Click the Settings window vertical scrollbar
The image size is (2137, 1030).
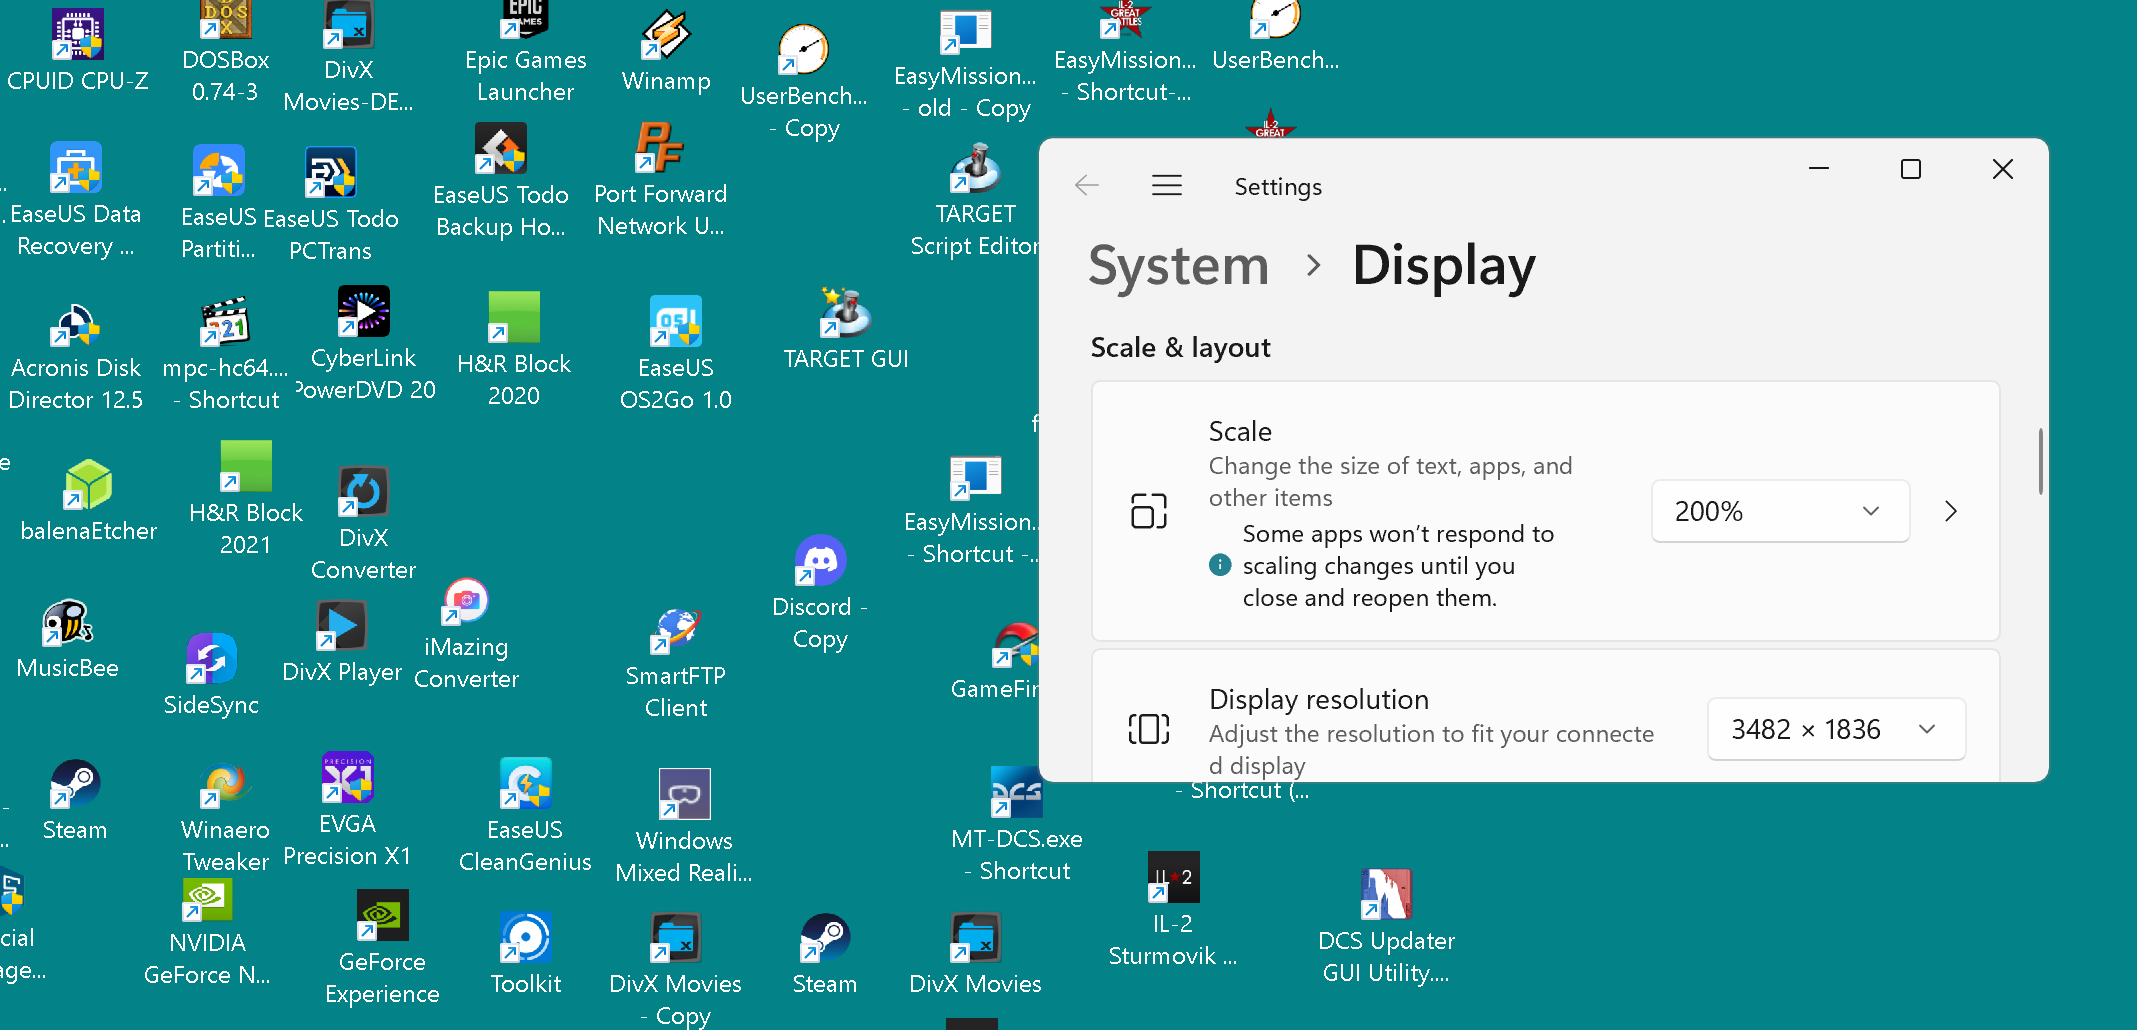(x=2040, y=461)
